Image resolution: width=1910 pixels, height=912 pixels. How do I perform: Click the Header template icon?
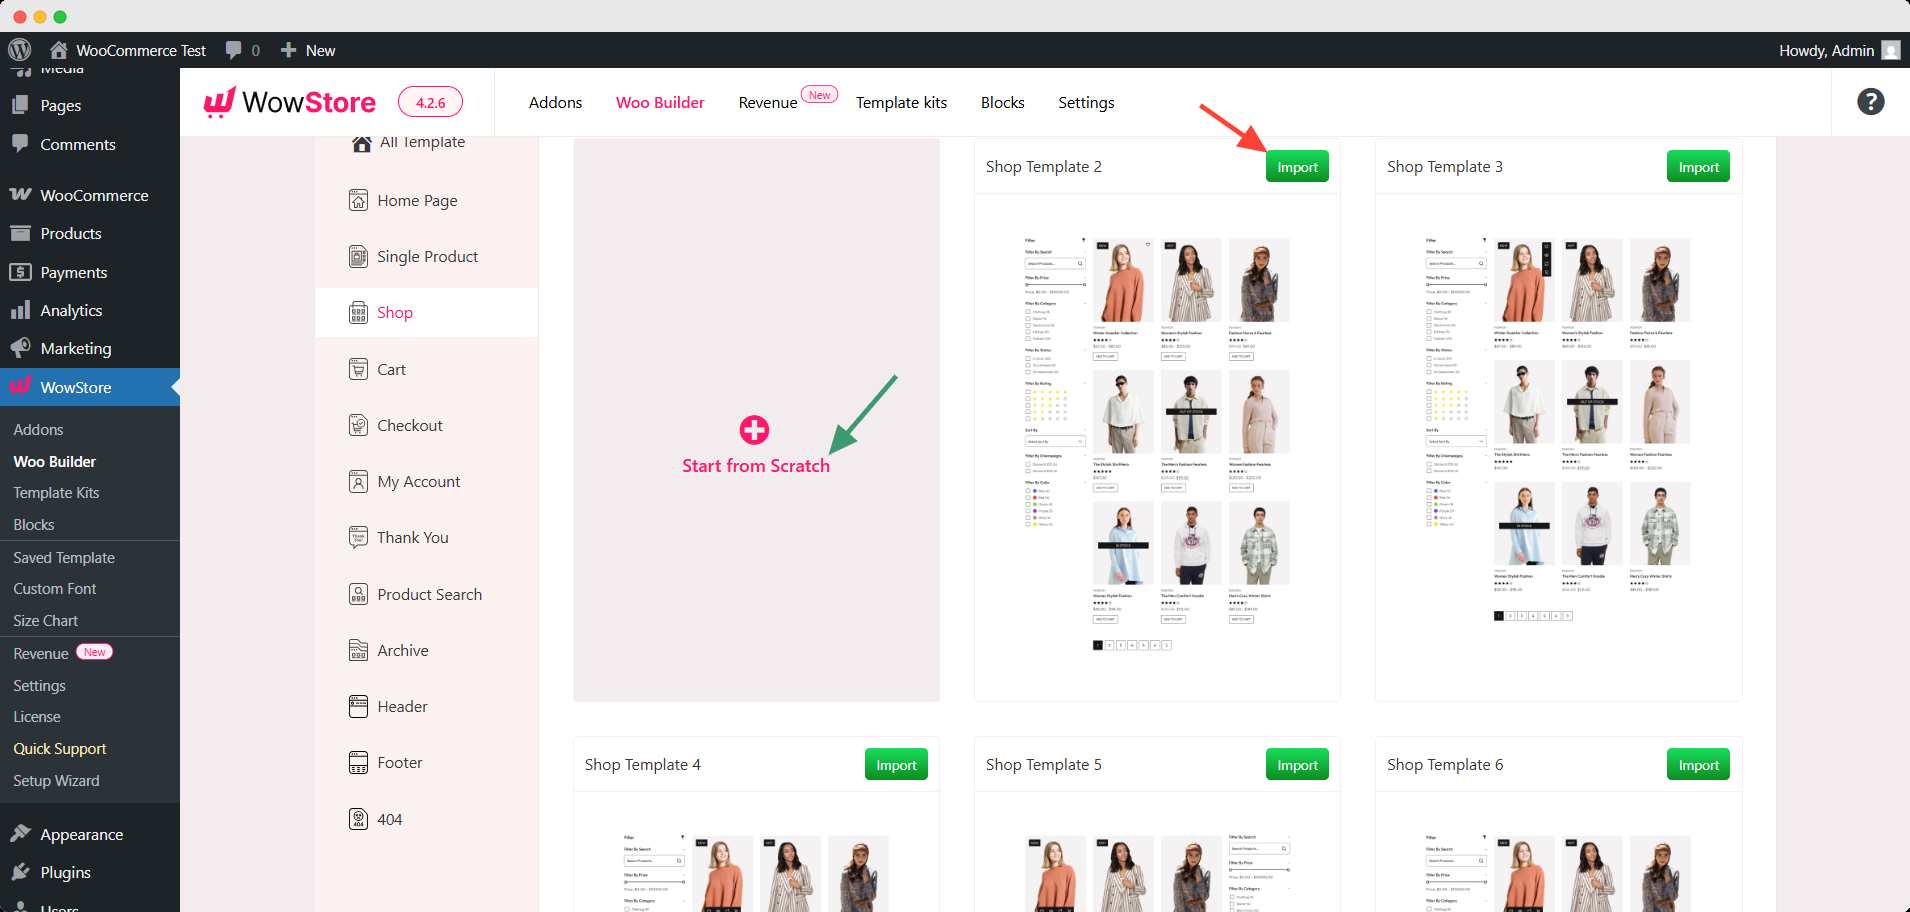click(x=358, y=707)
